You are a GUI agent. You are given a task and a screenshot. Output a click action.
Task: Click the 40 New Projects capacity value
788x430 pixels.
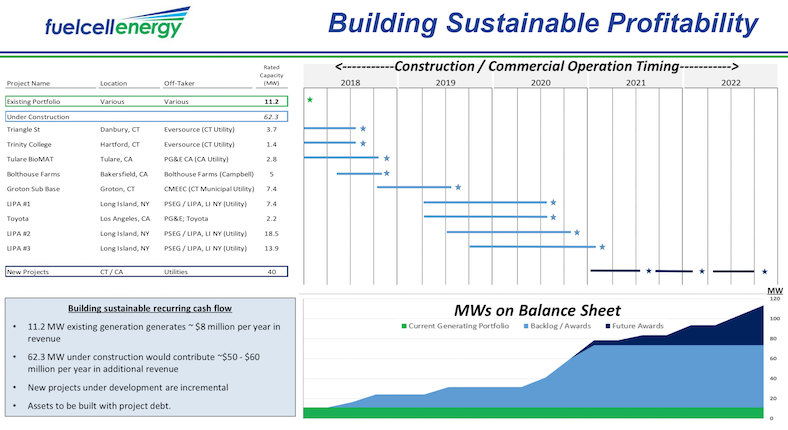coord(272,272)
